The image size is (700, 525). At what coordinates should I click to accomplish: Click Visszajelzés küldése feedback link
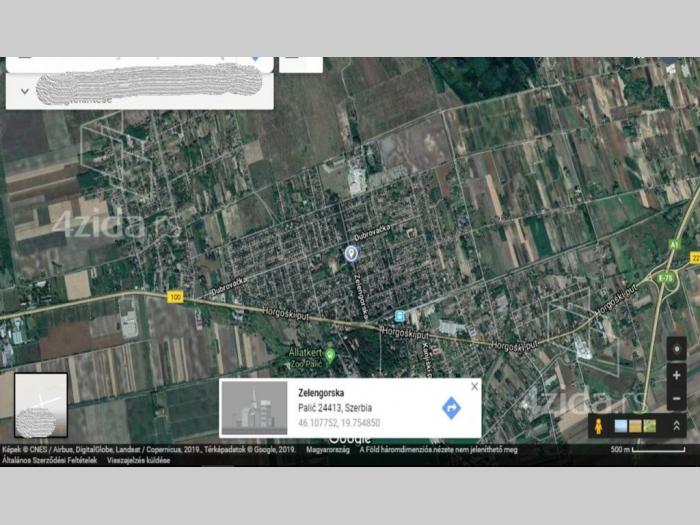tap(140, 460)
